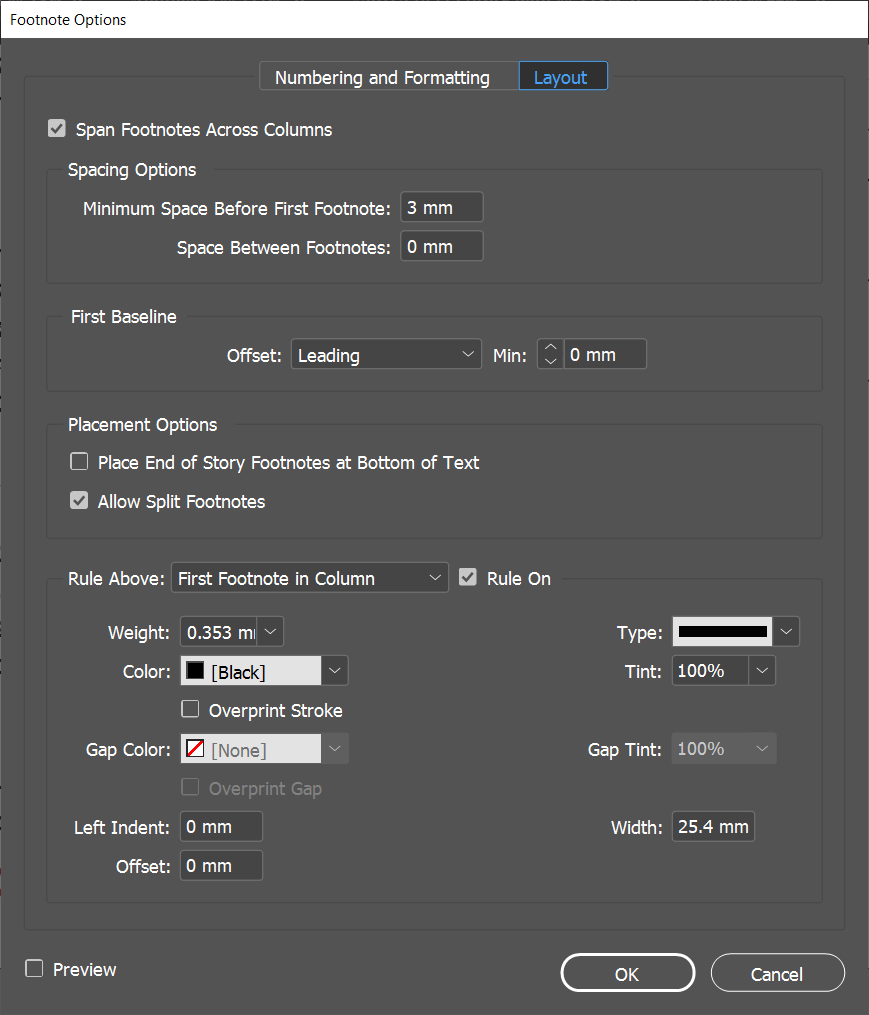Screen dimensions: 869x1015
Task: Switch to Numbering and Formatting tab
Action: coord(382,77)
